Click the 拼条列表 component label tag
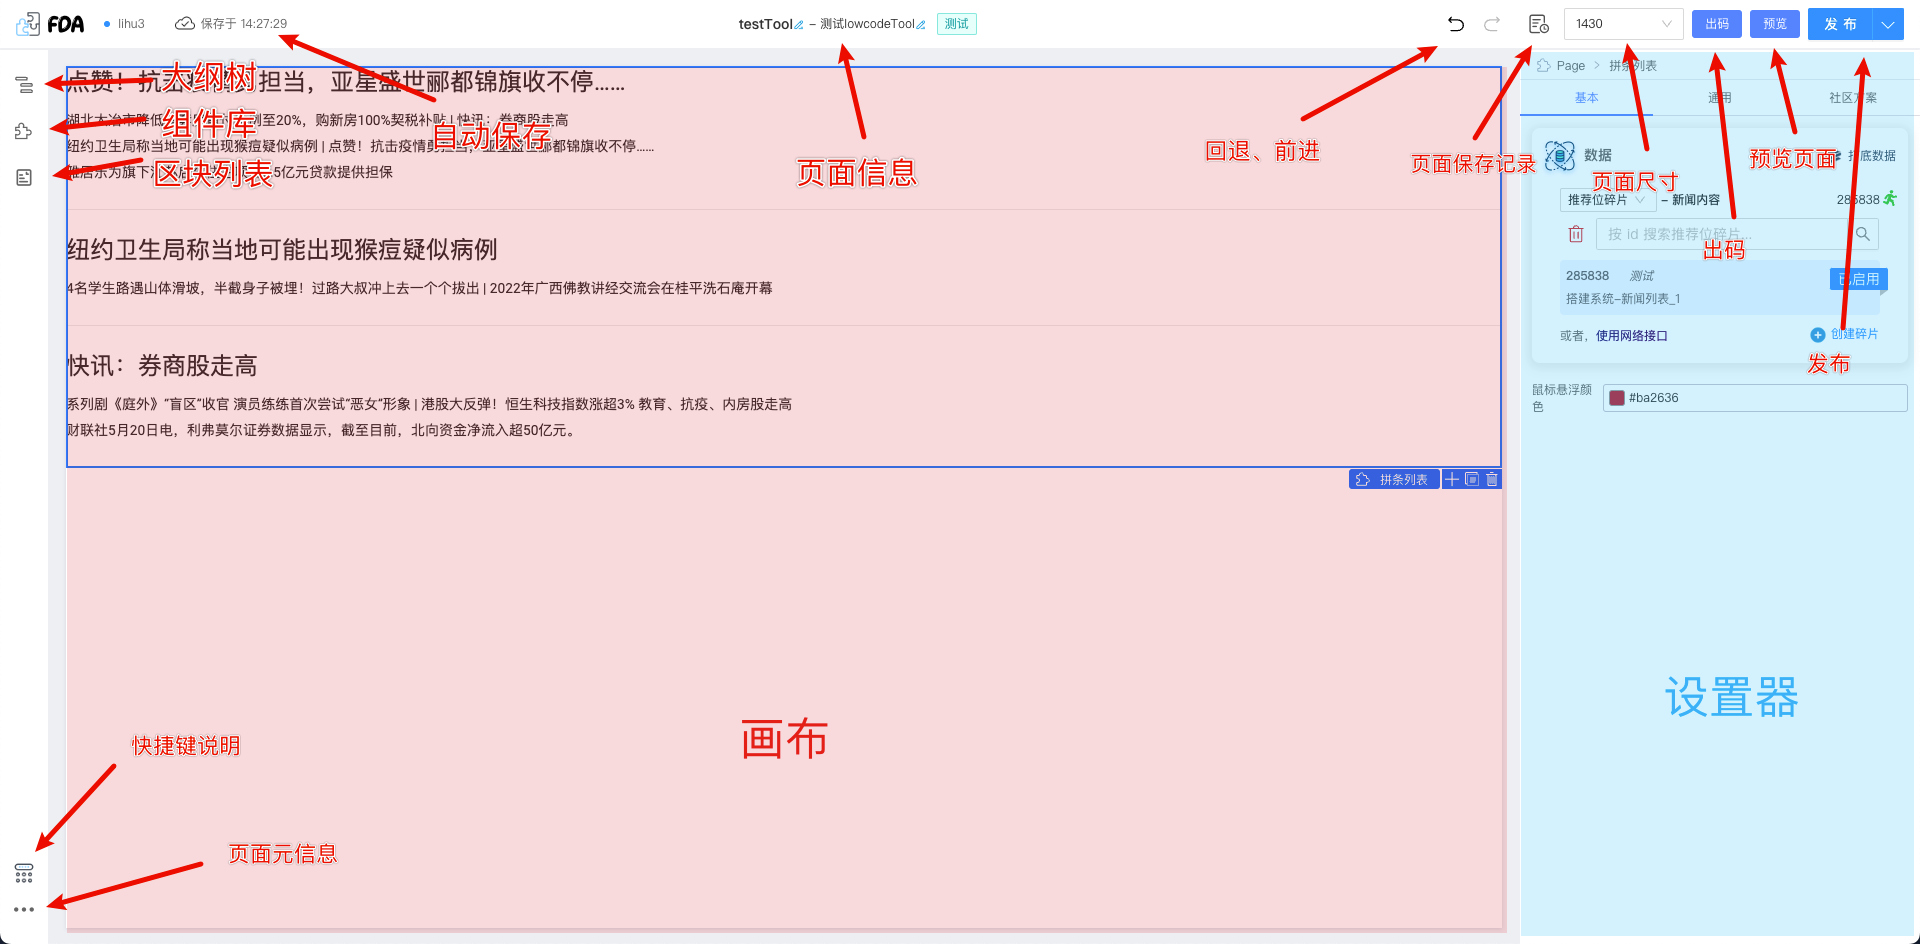Viewport: 1920px width, 944px height. pos(1394,479)
